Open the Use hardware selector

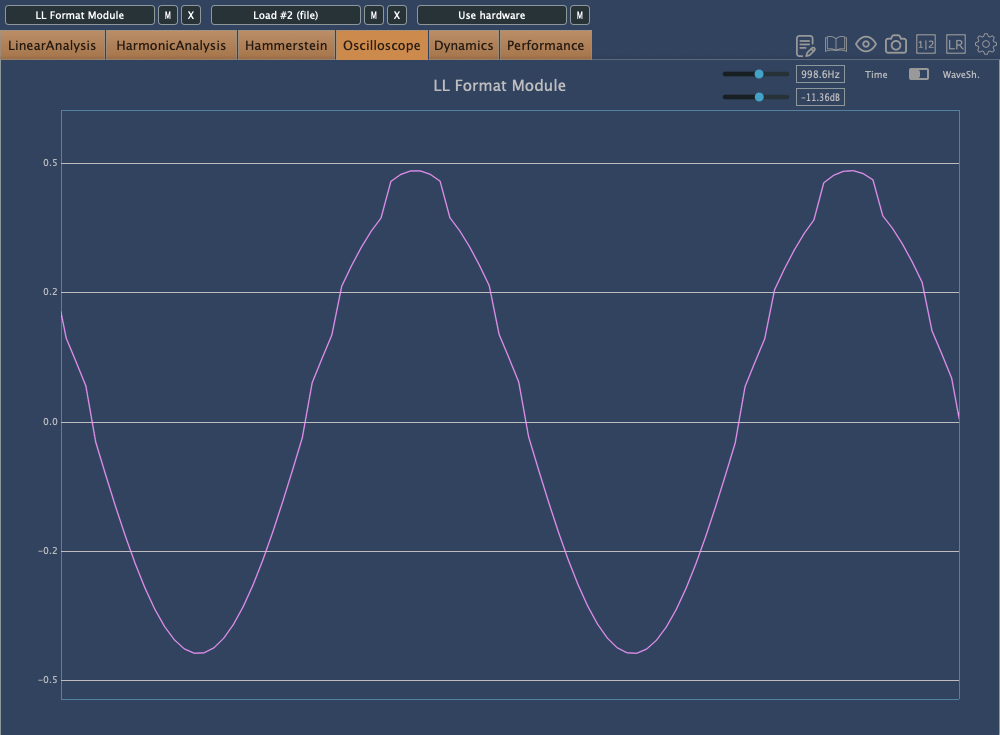(492, 15)
